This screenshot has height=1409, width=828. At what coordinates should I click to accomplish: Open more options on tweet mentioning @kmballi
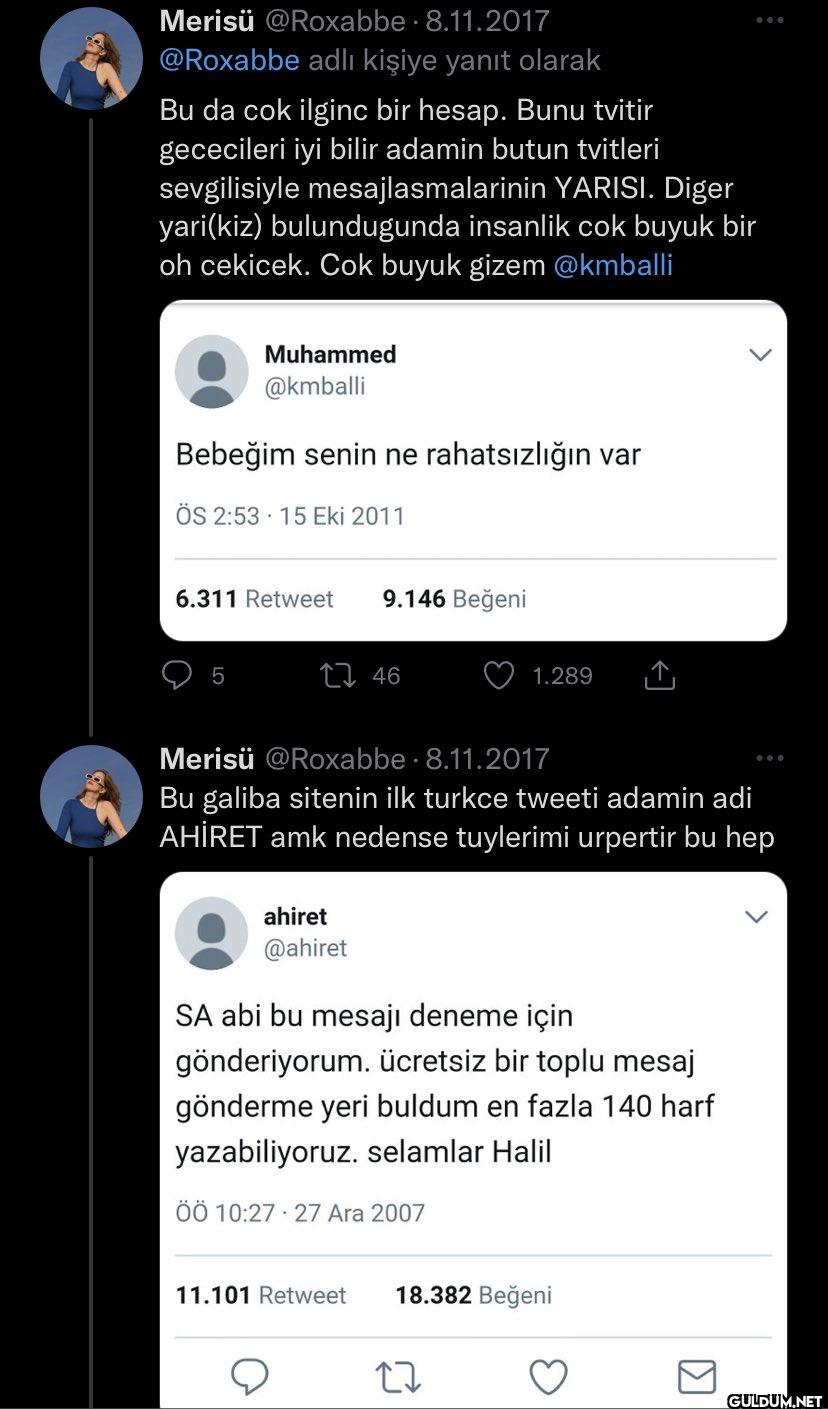click(x=770, y=20)
